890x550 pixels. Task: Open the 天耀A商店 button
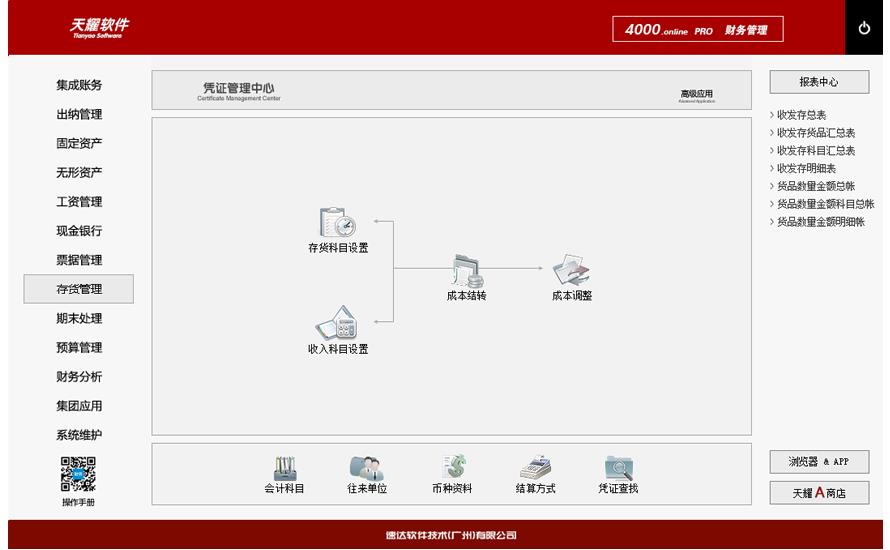[x=819, y=492]
